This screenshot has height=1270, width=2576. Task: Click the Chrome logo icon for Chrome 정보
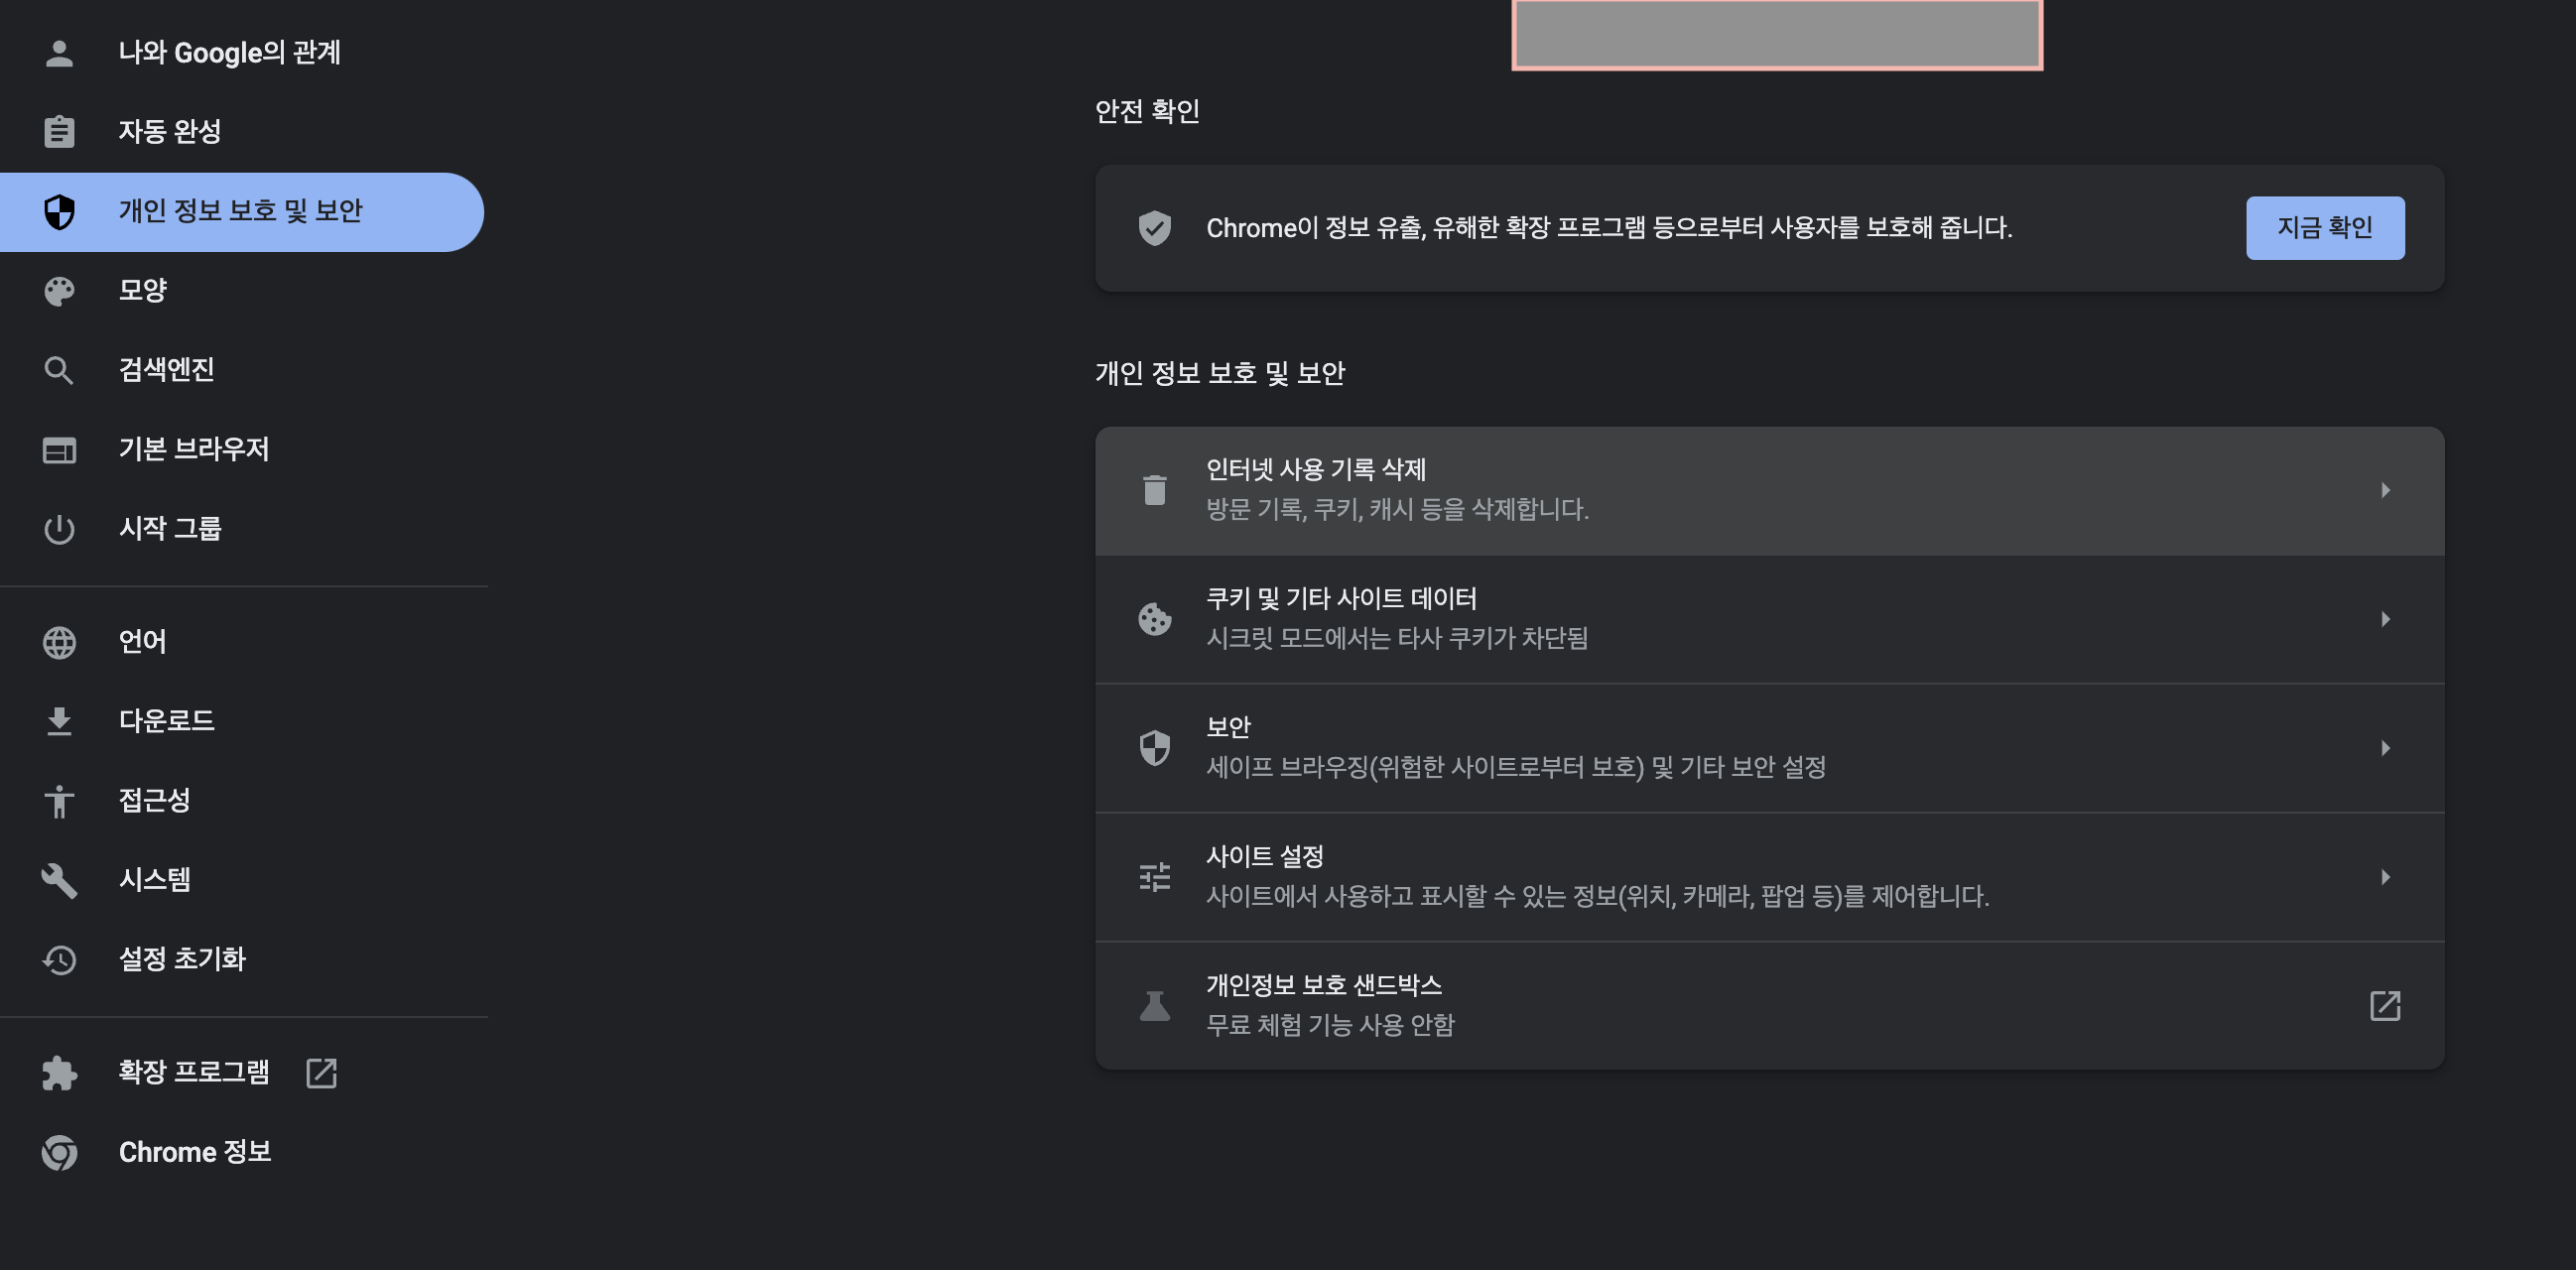59,1152
